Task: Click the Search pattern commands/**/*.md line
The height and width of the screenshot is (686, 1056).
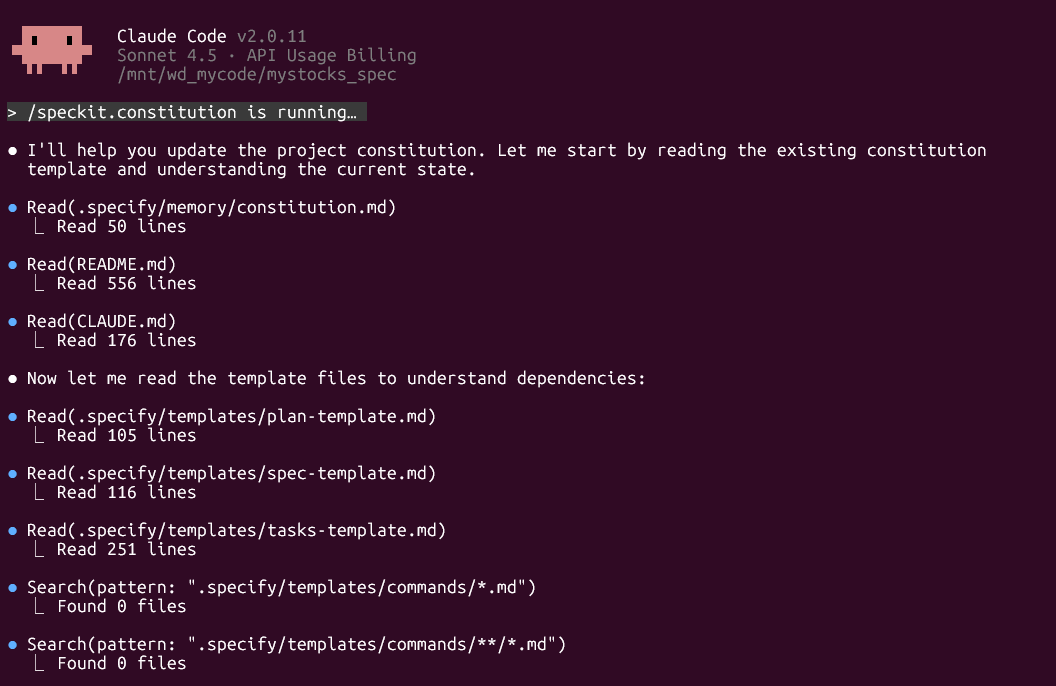Action: [x=296, y=645]
